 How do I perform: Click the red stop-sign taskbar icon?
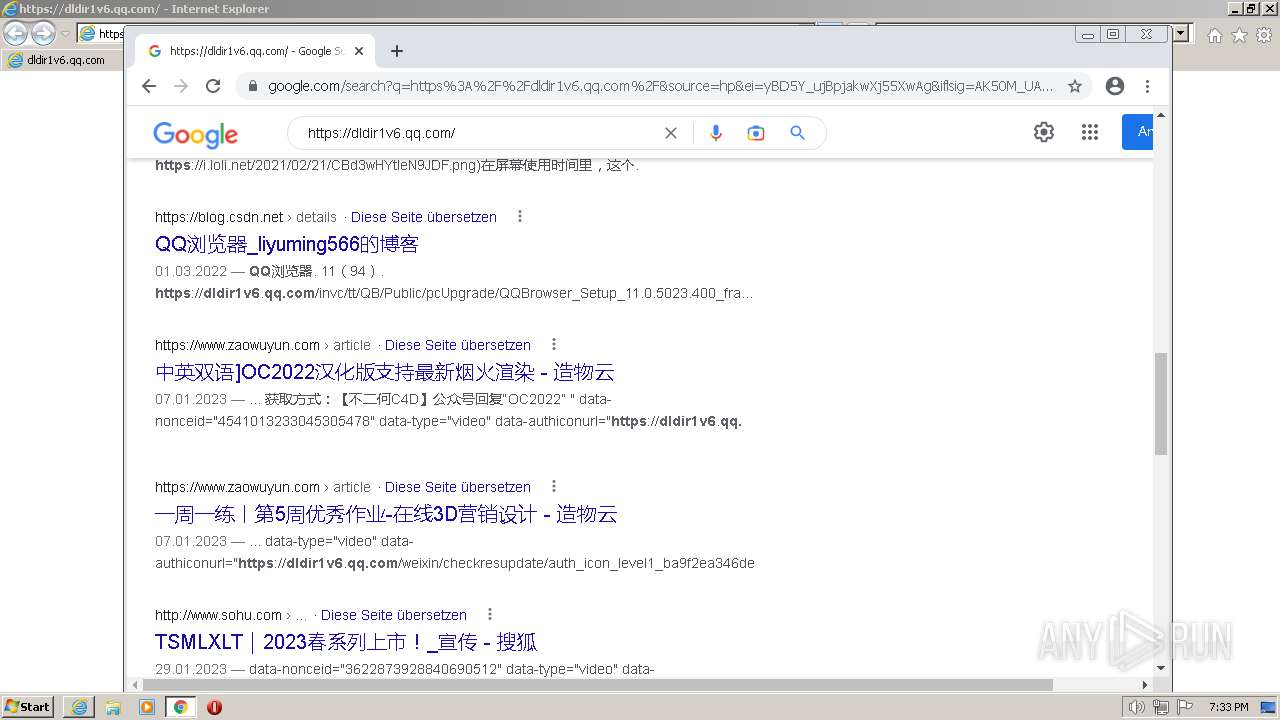click(x=214, y=707)
